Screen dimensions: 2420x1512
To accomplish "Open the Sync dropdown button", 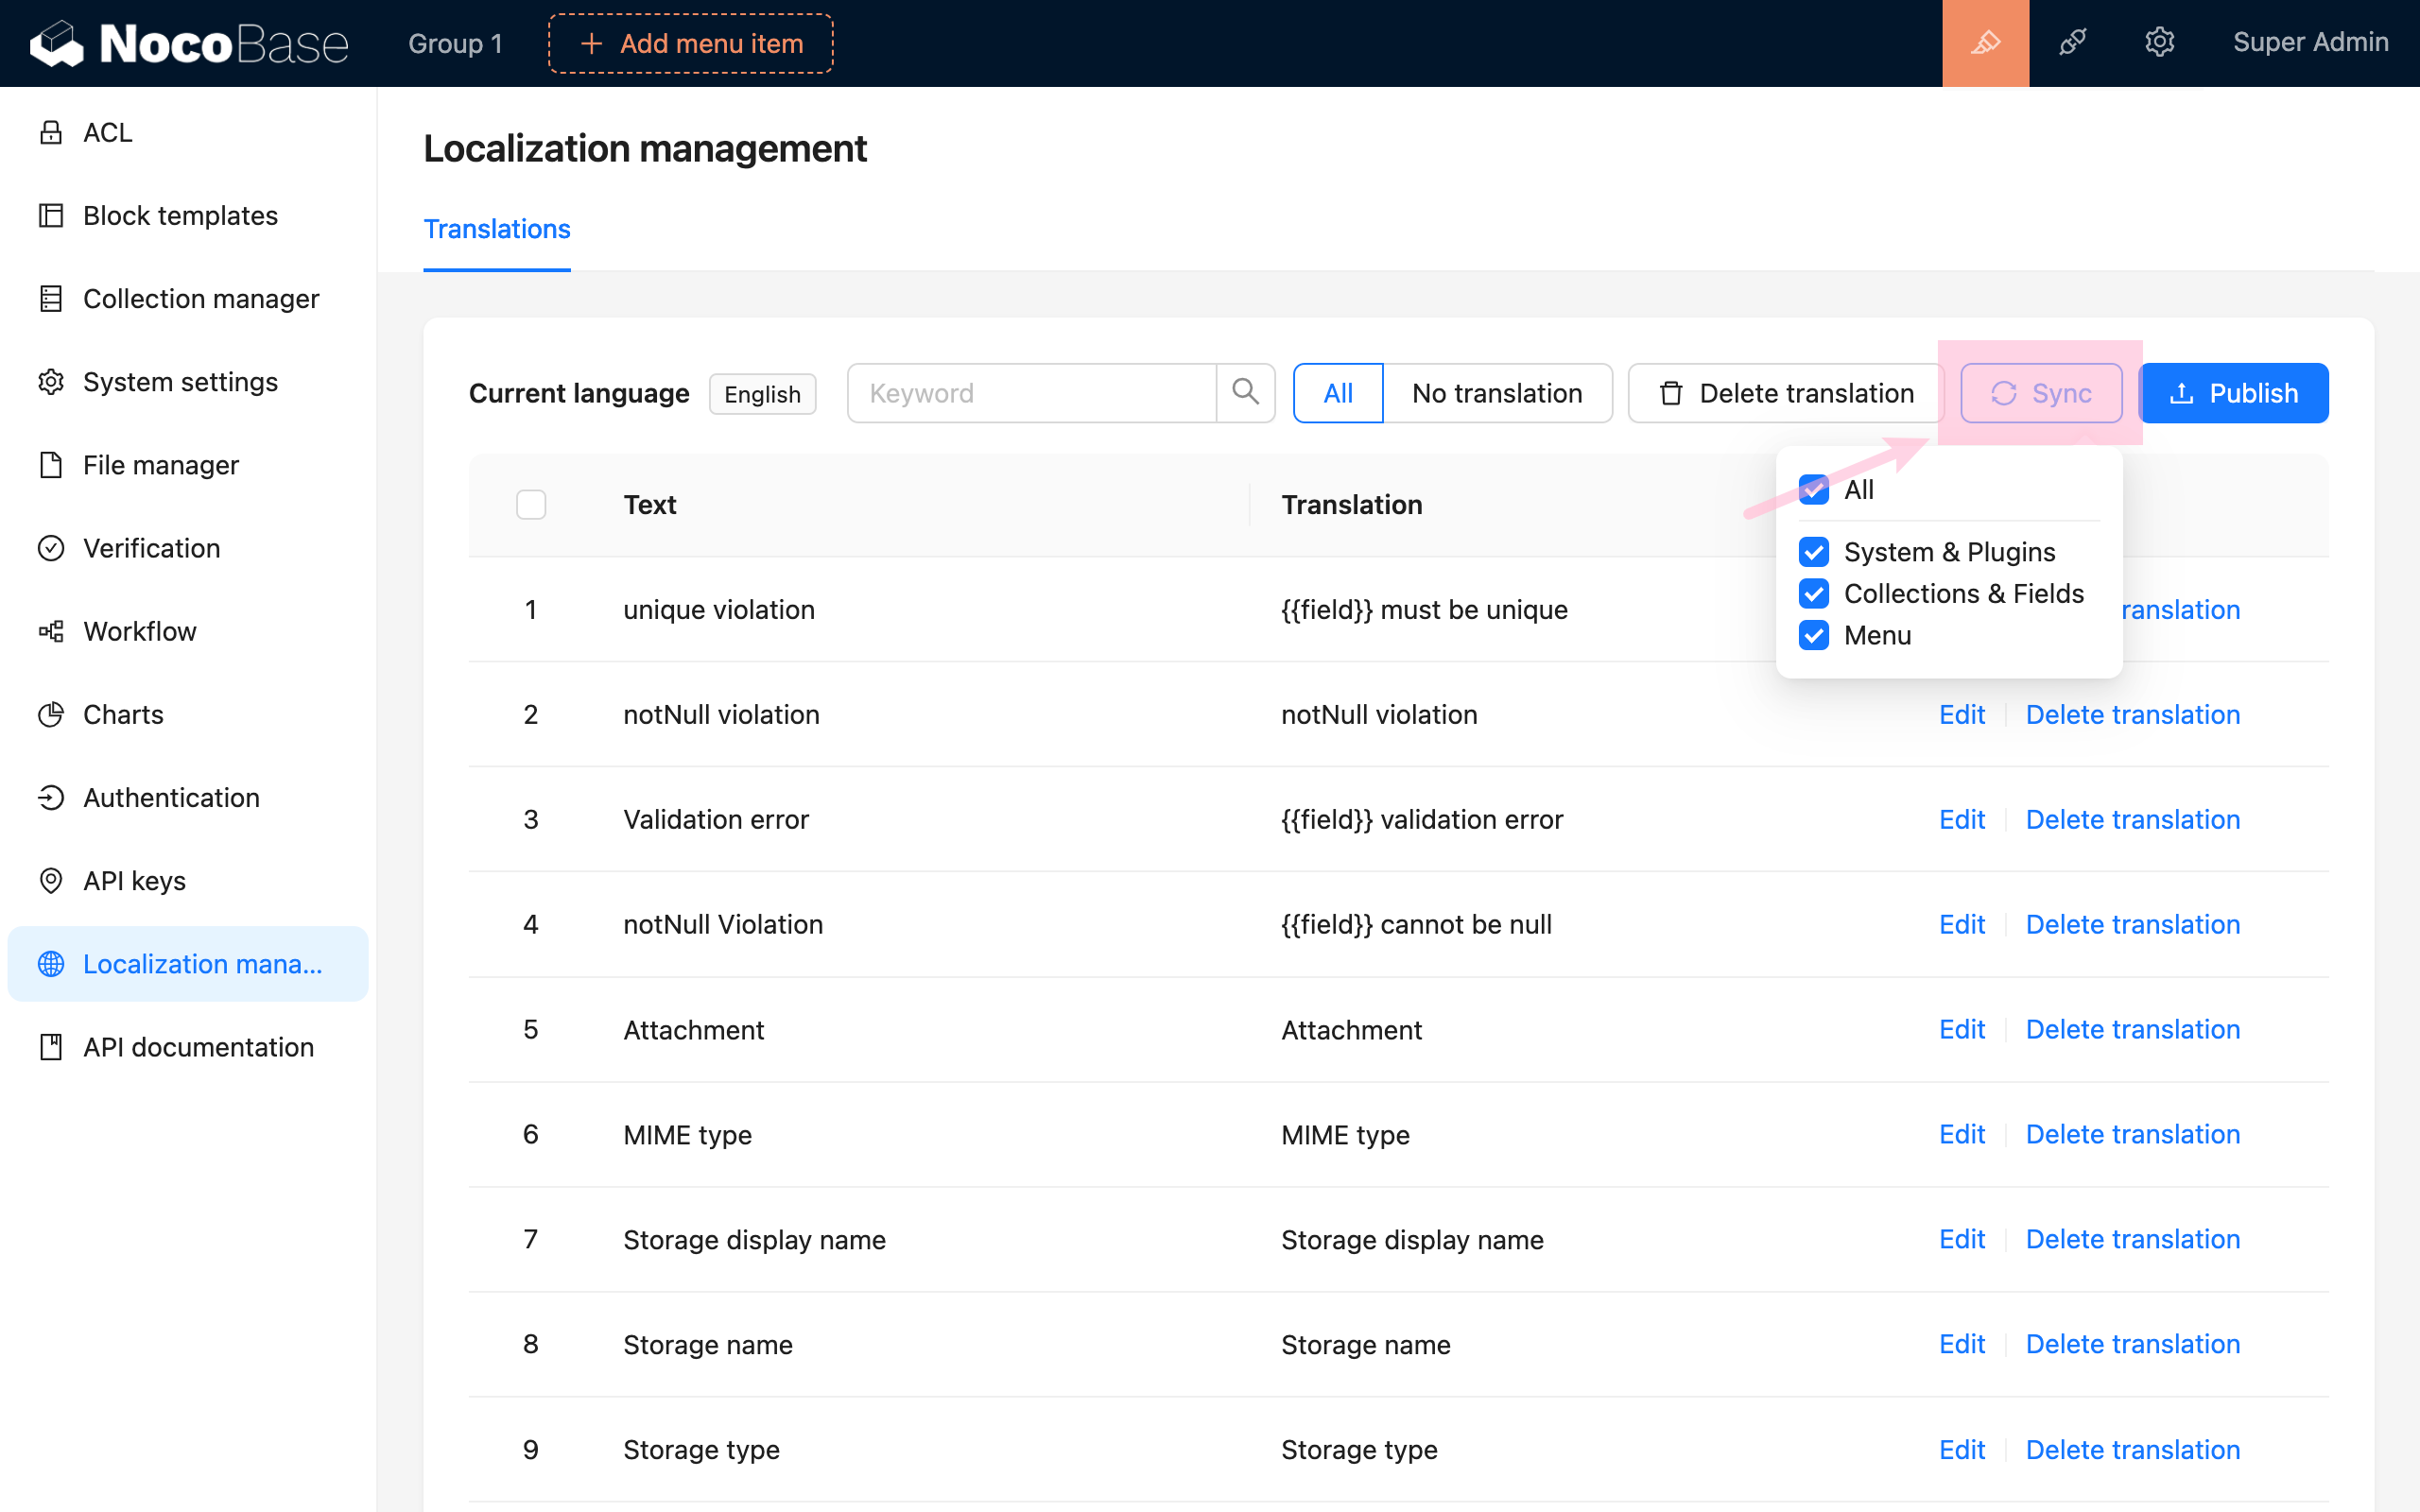I will 2041,393.
